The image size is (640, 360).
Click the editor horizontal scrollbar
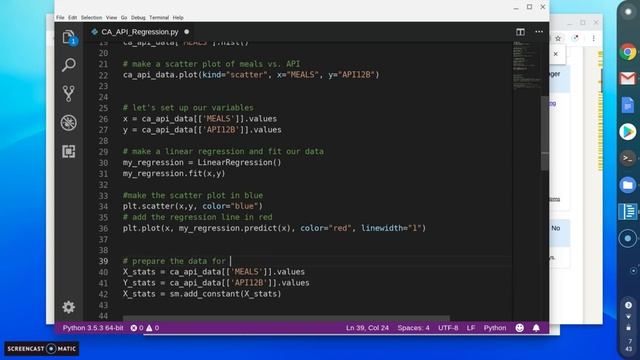point(286,318)
